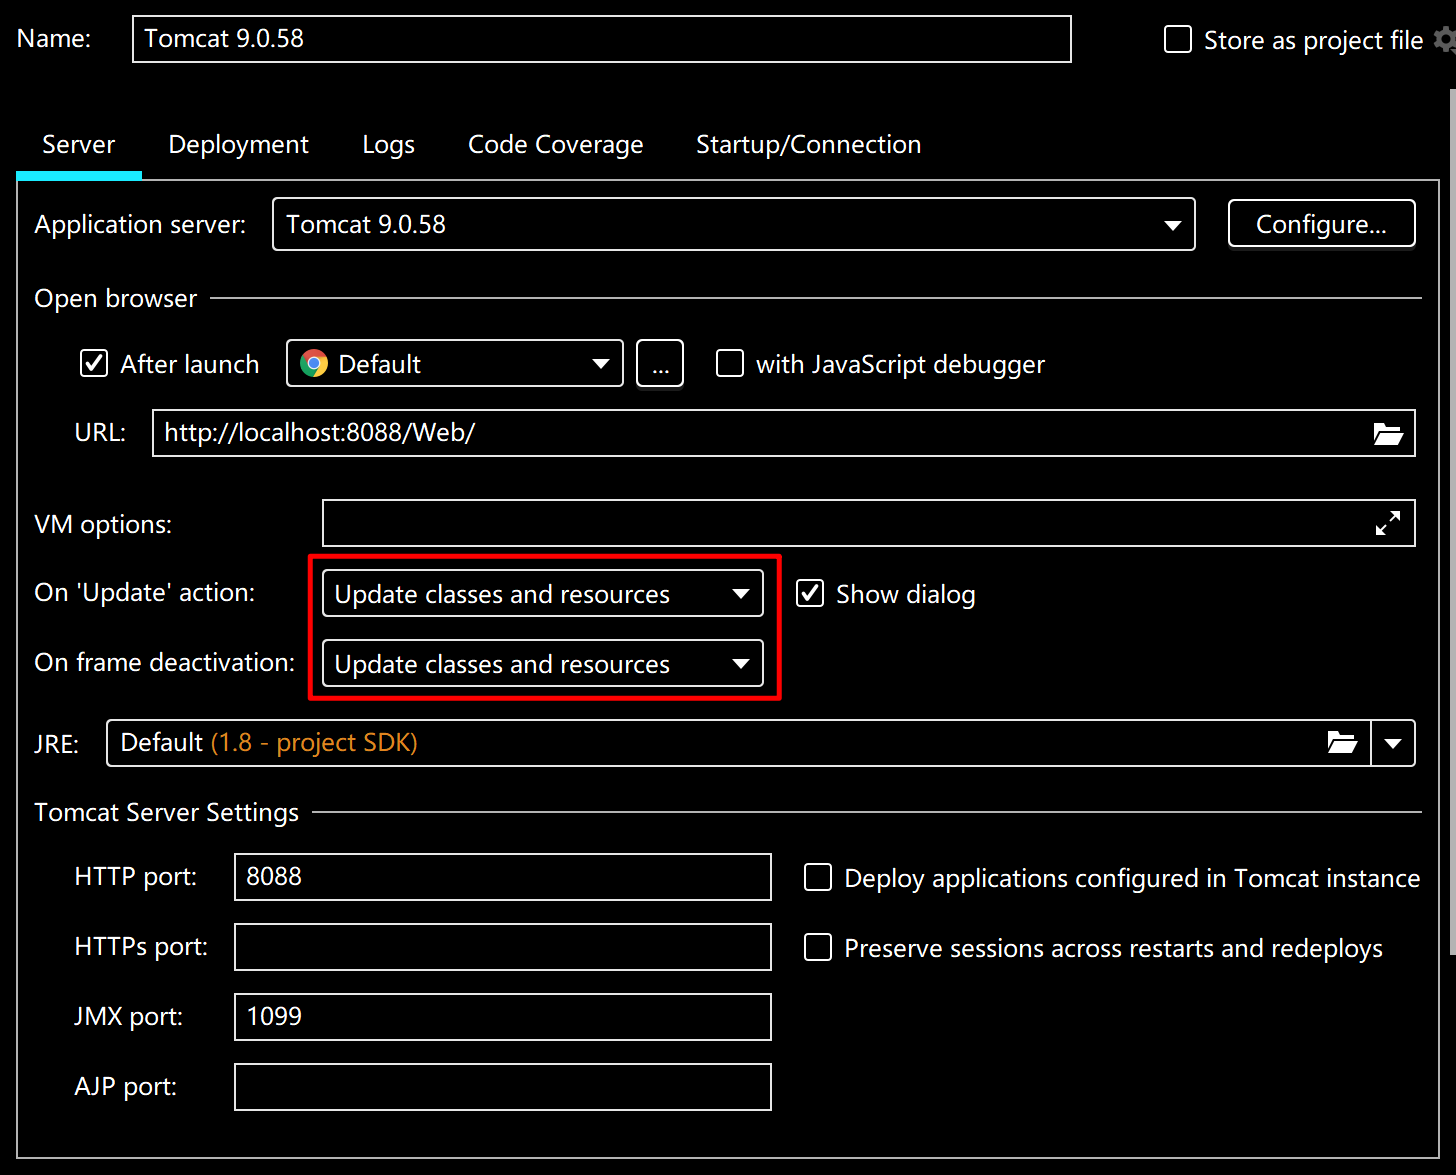Select the Server tab
Image resolution: width=1456 pixels, height=1175 pixels.
[x=79, y=145]
